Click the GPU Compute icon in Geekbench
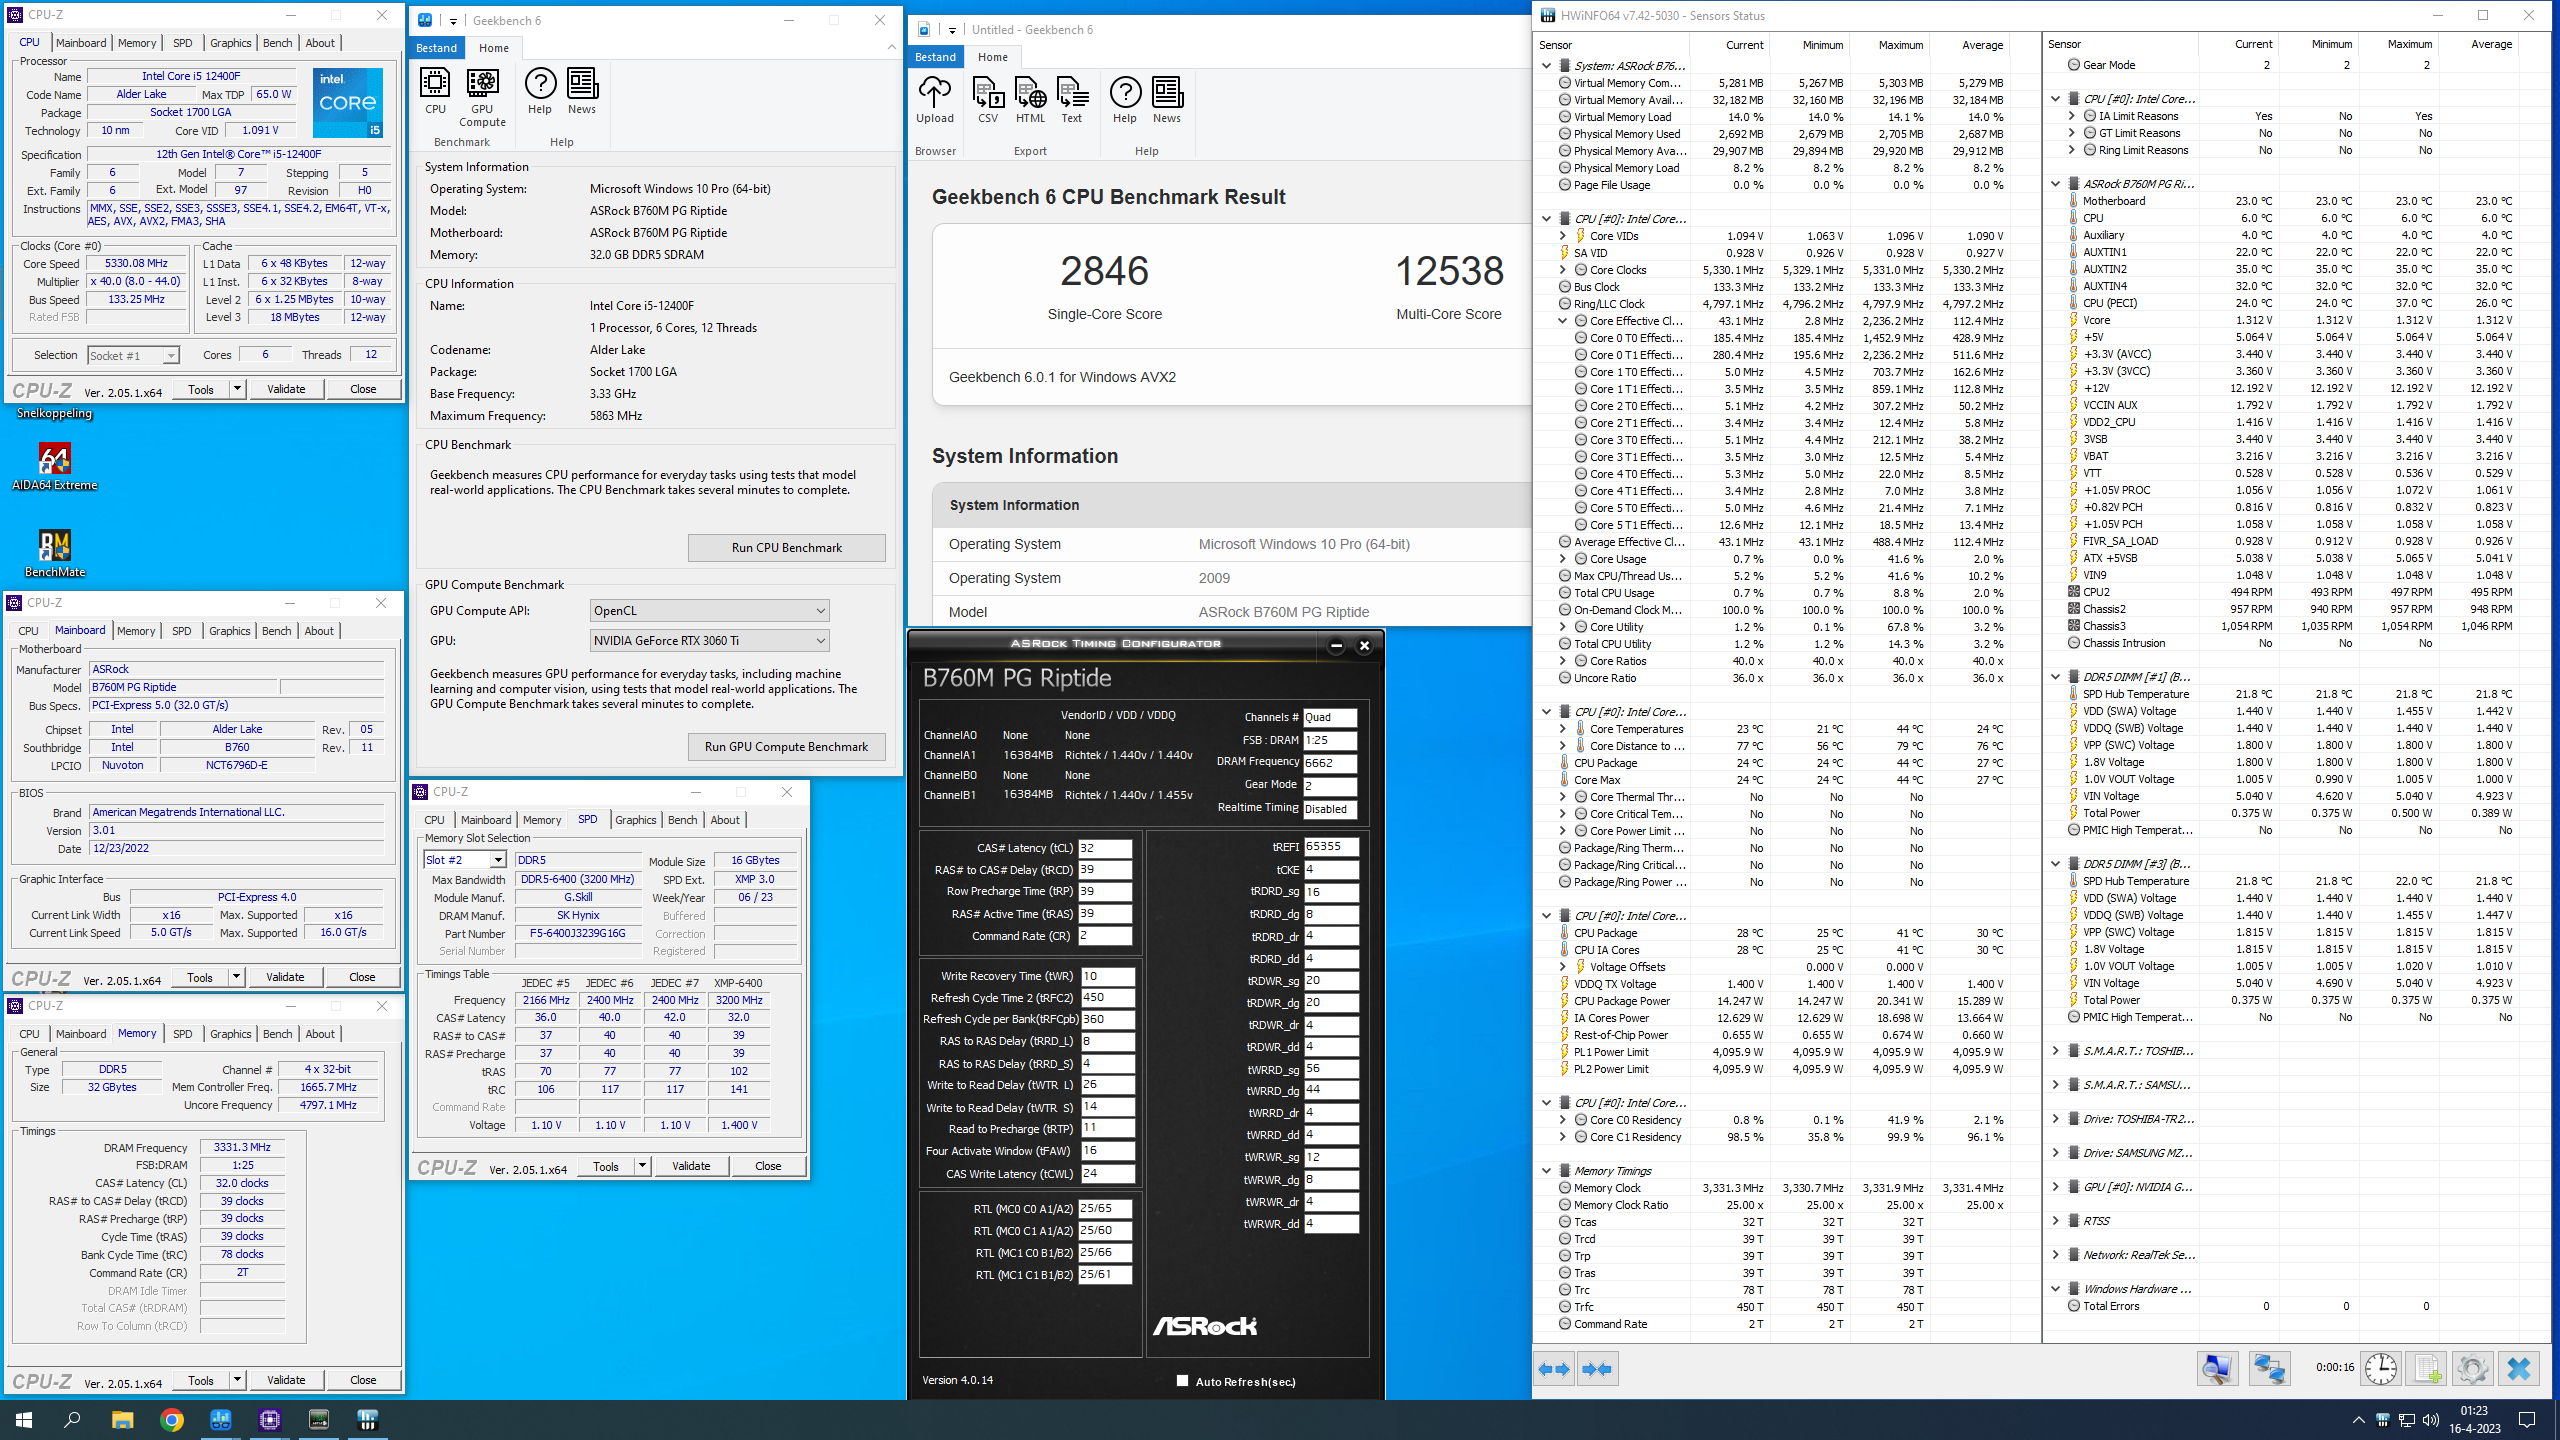This screenshot has height=1440, width=2560. click(482, 97)
